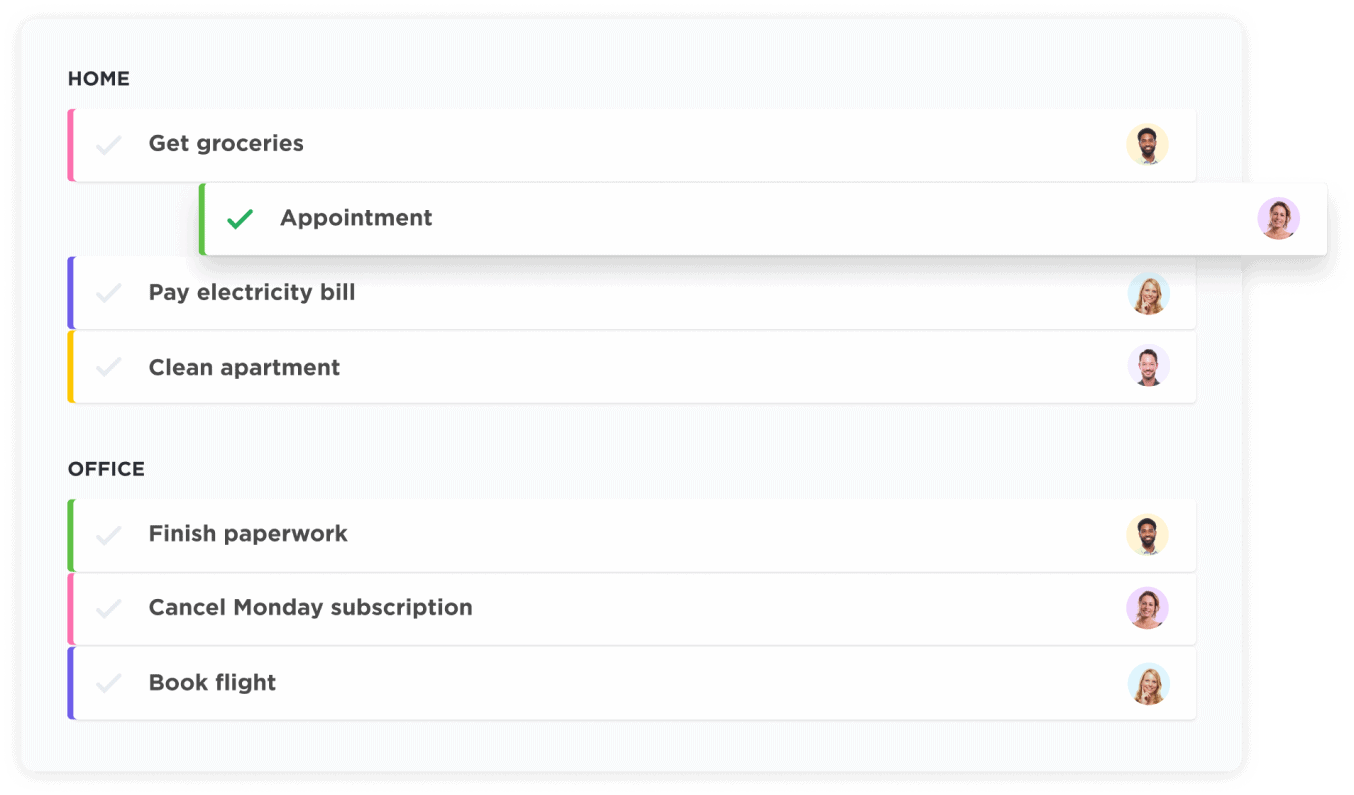Click the avatar on Book flight task
This screenshot has height=795, width=1354.
[1148, 684]
